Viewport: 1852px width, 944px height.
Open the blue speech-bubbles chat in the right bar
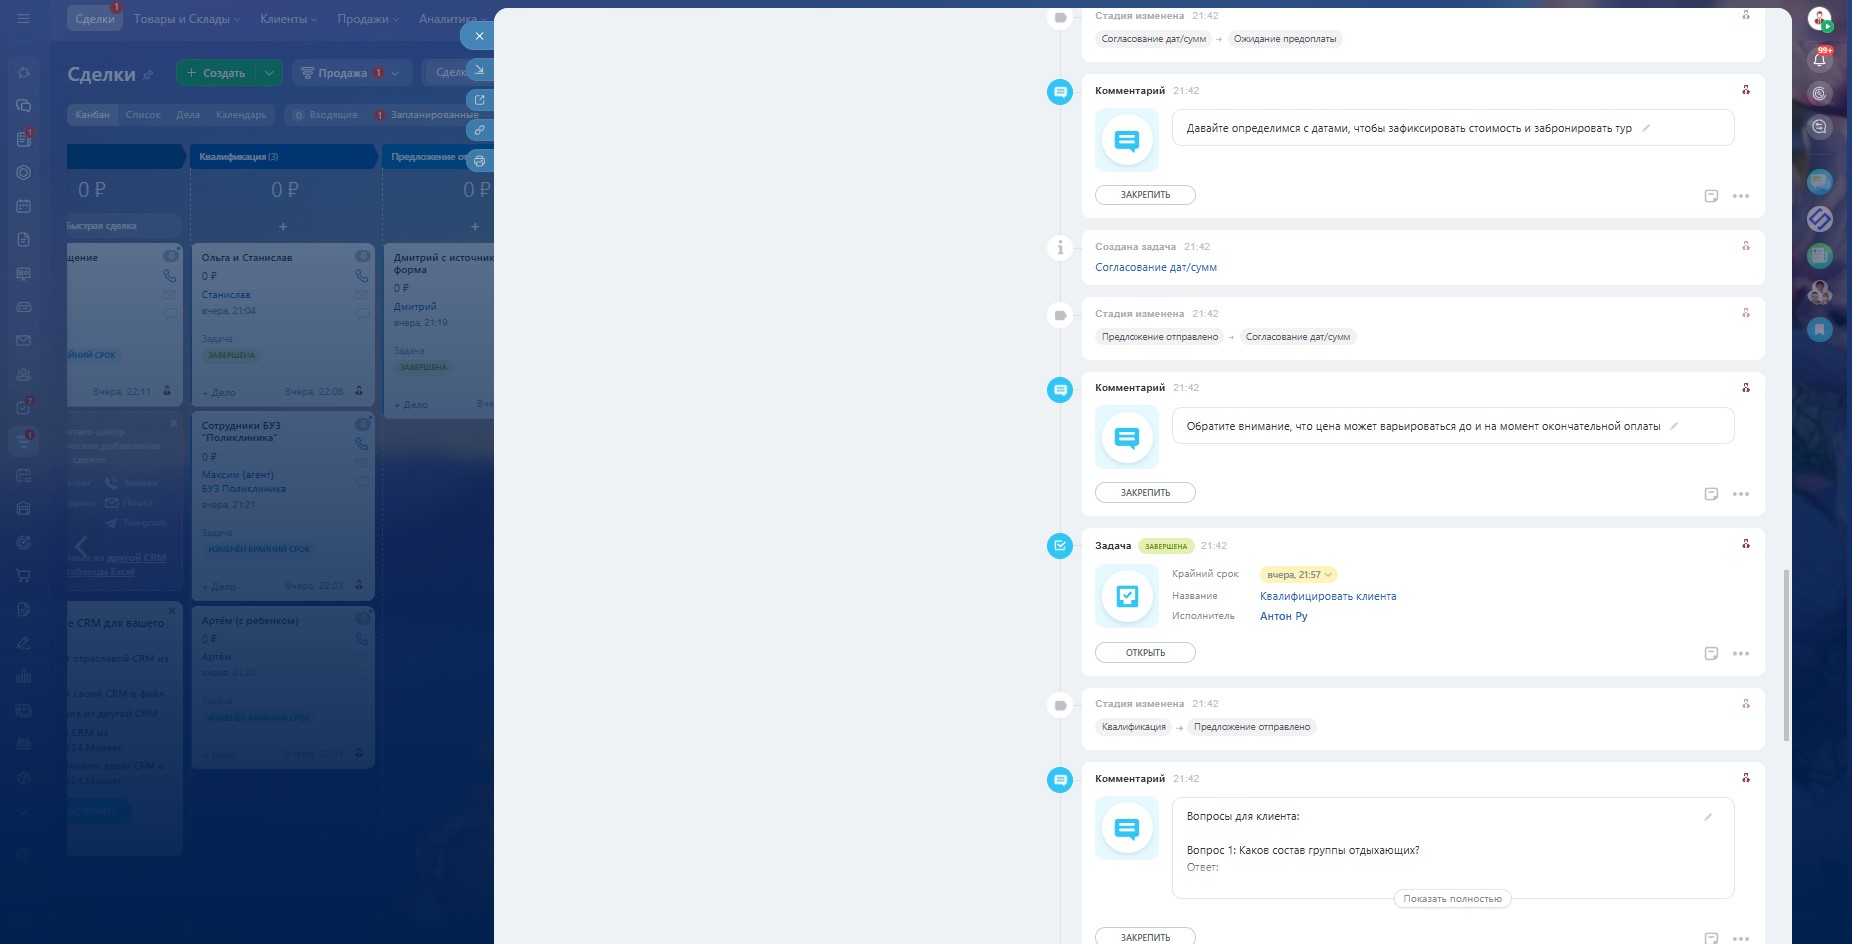[1819, 181]
